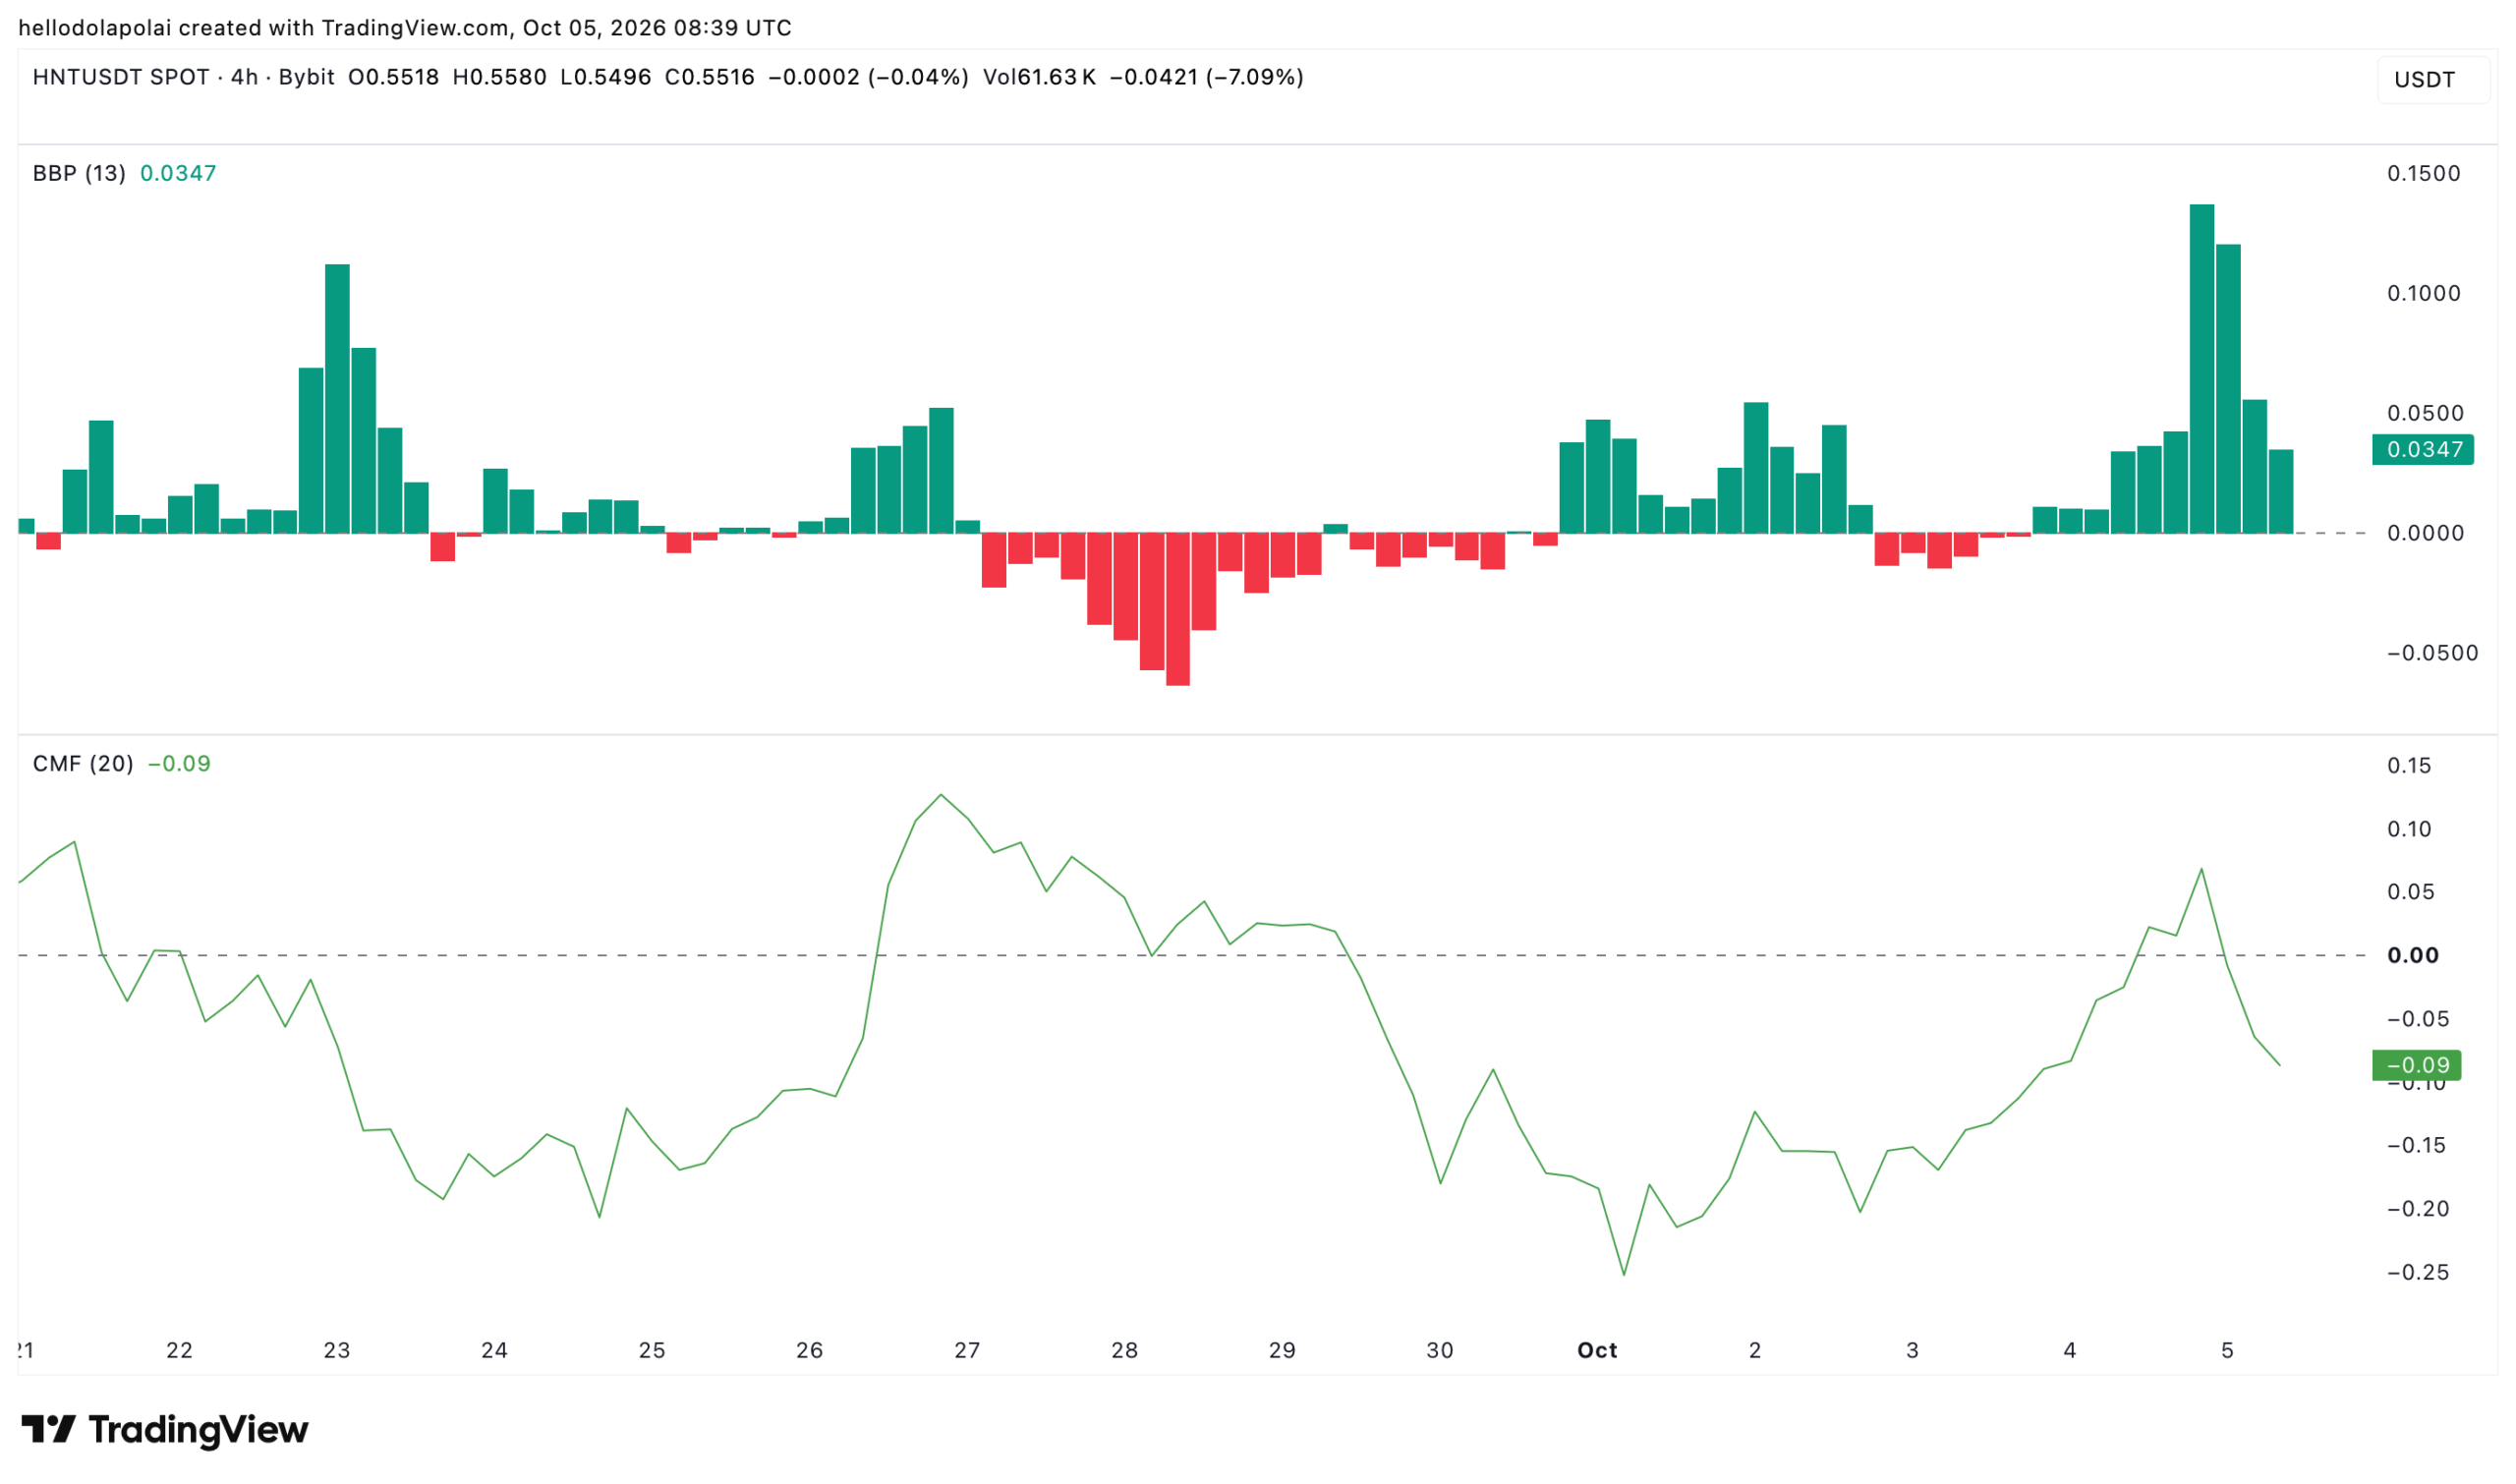Click the TradingView logo
Image resolution: width=2516 pixels, height=1484 pixels.
click(165, 1431)
